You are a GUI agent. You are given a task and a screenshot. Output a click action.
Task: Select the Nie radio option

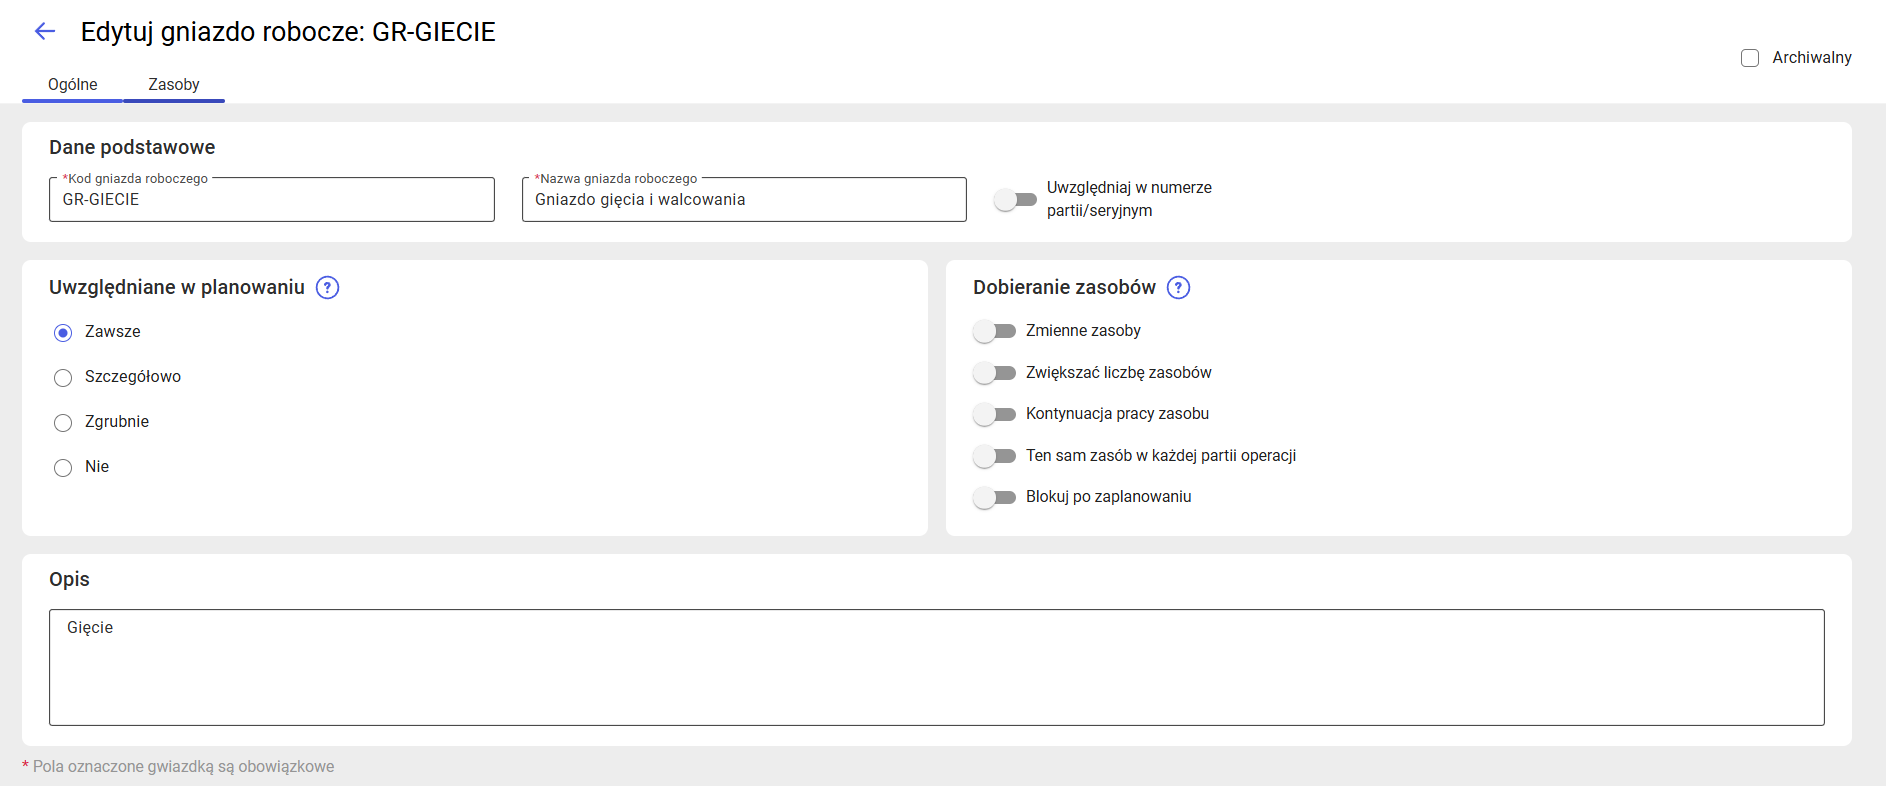(63, 467)
